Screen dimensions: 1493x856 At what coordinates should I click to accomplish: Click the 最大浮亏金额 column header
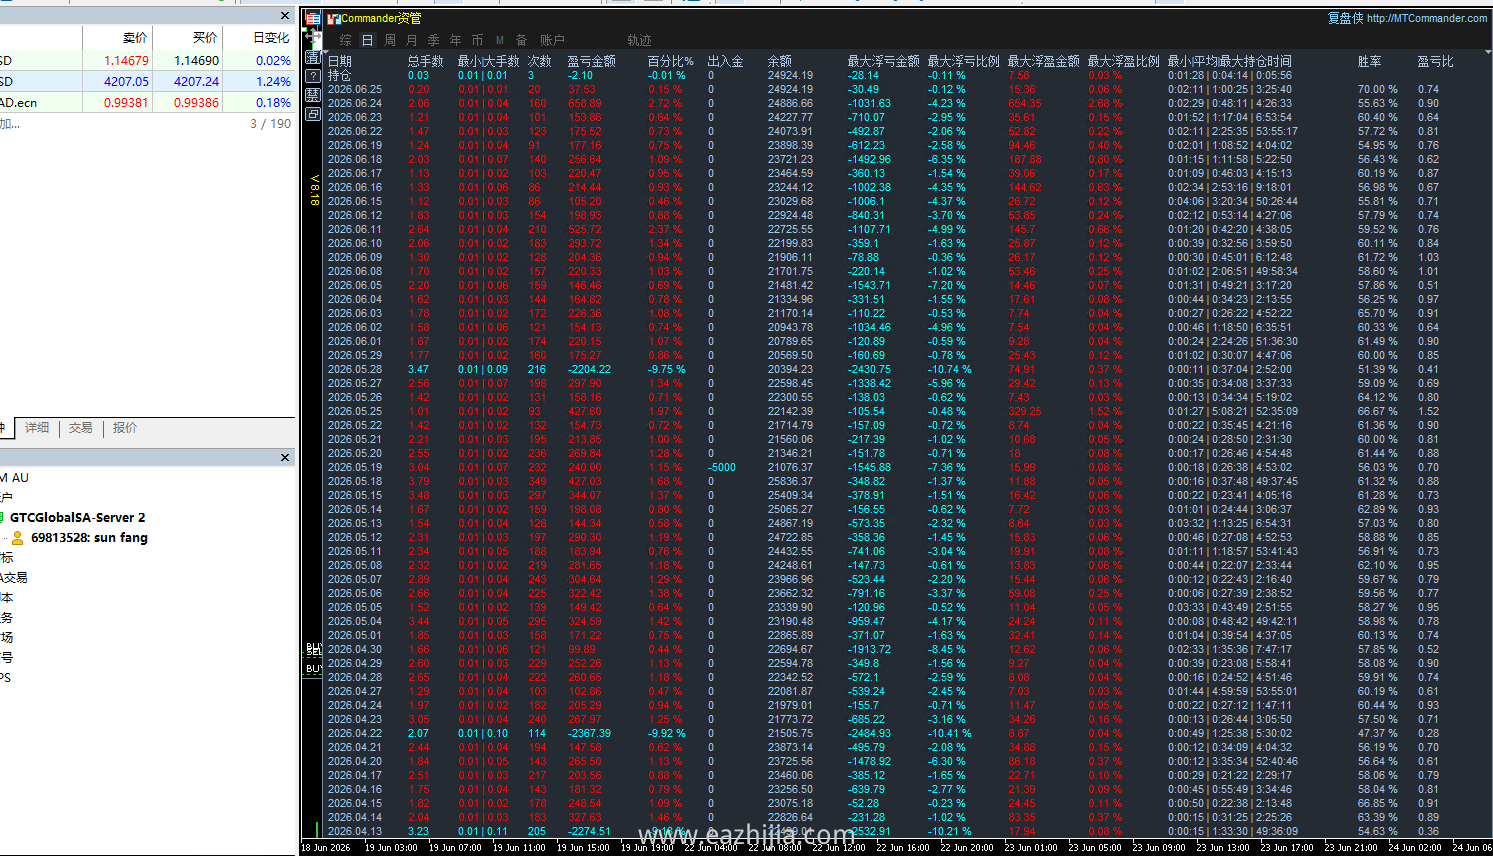[x=884, y=61]
